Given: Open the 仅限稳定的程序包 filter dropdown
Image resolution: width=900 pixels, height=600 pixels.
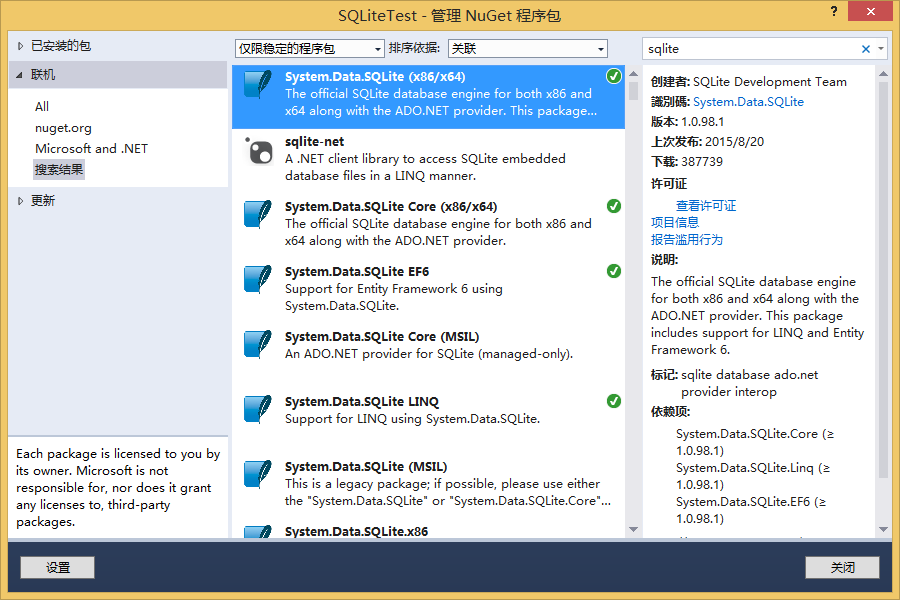Looking at the screenshot, I should (309, 49).
